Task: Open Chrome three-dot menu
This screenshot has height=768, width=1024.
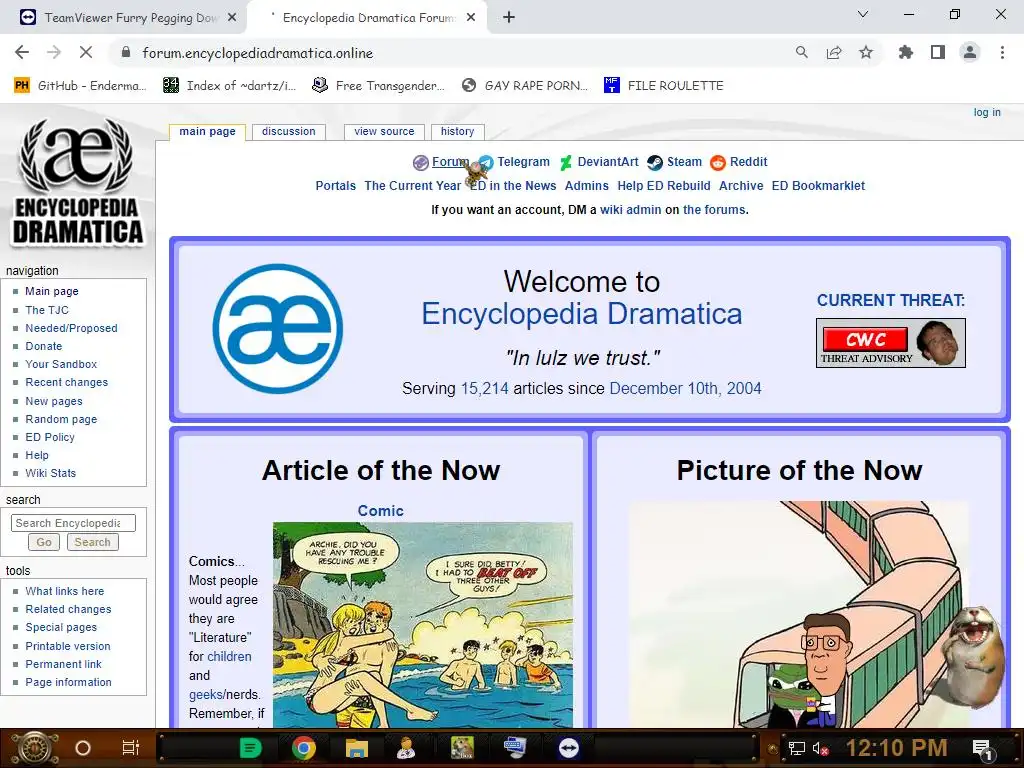Action: [1002, 52]
